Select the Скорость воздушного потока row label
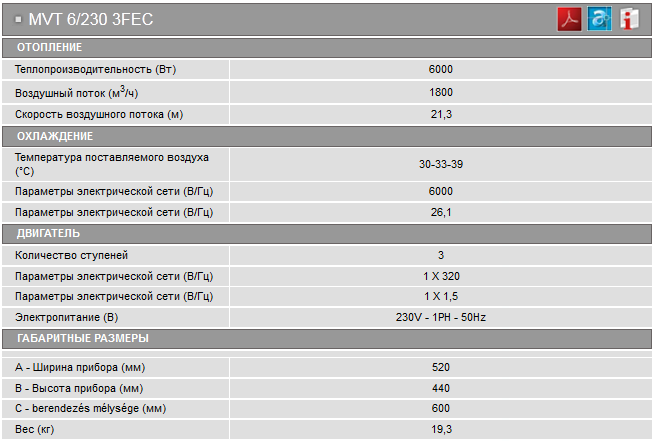The height and width of the screenshot is (442, 654). coord(99,114)
